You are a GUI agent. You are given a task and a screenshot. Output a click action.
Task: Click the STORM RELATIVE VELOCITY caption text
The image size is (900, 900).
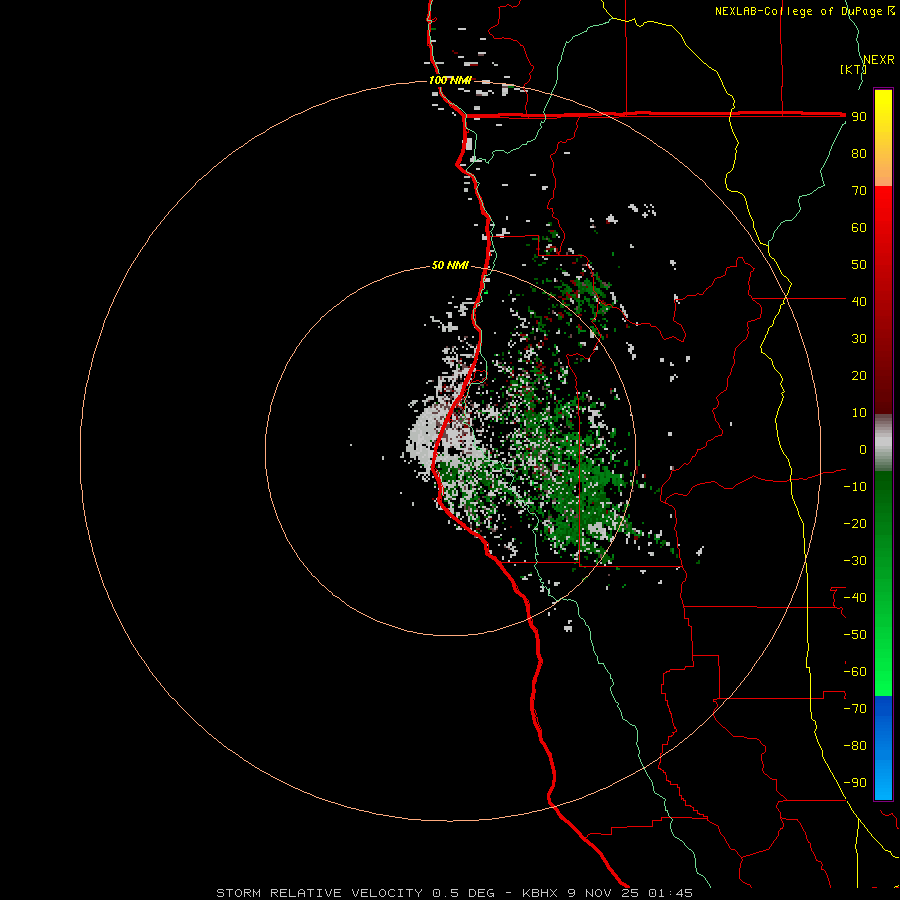[320, 893]
